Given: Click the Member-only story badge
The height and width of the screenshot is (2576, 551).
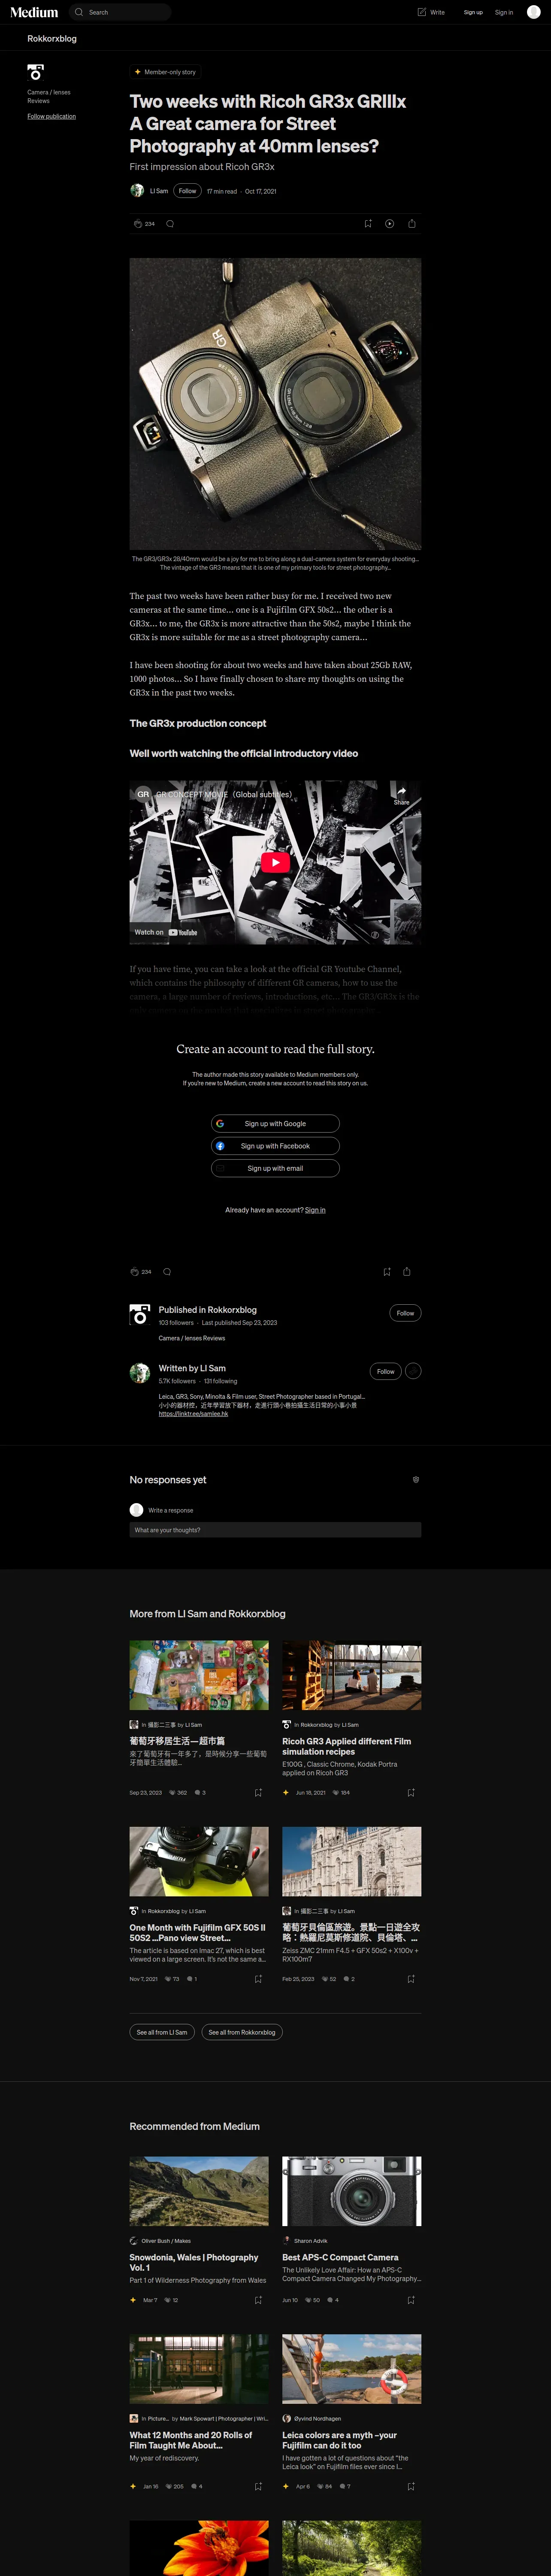Looking at the screenshot, I should (166, 72).
